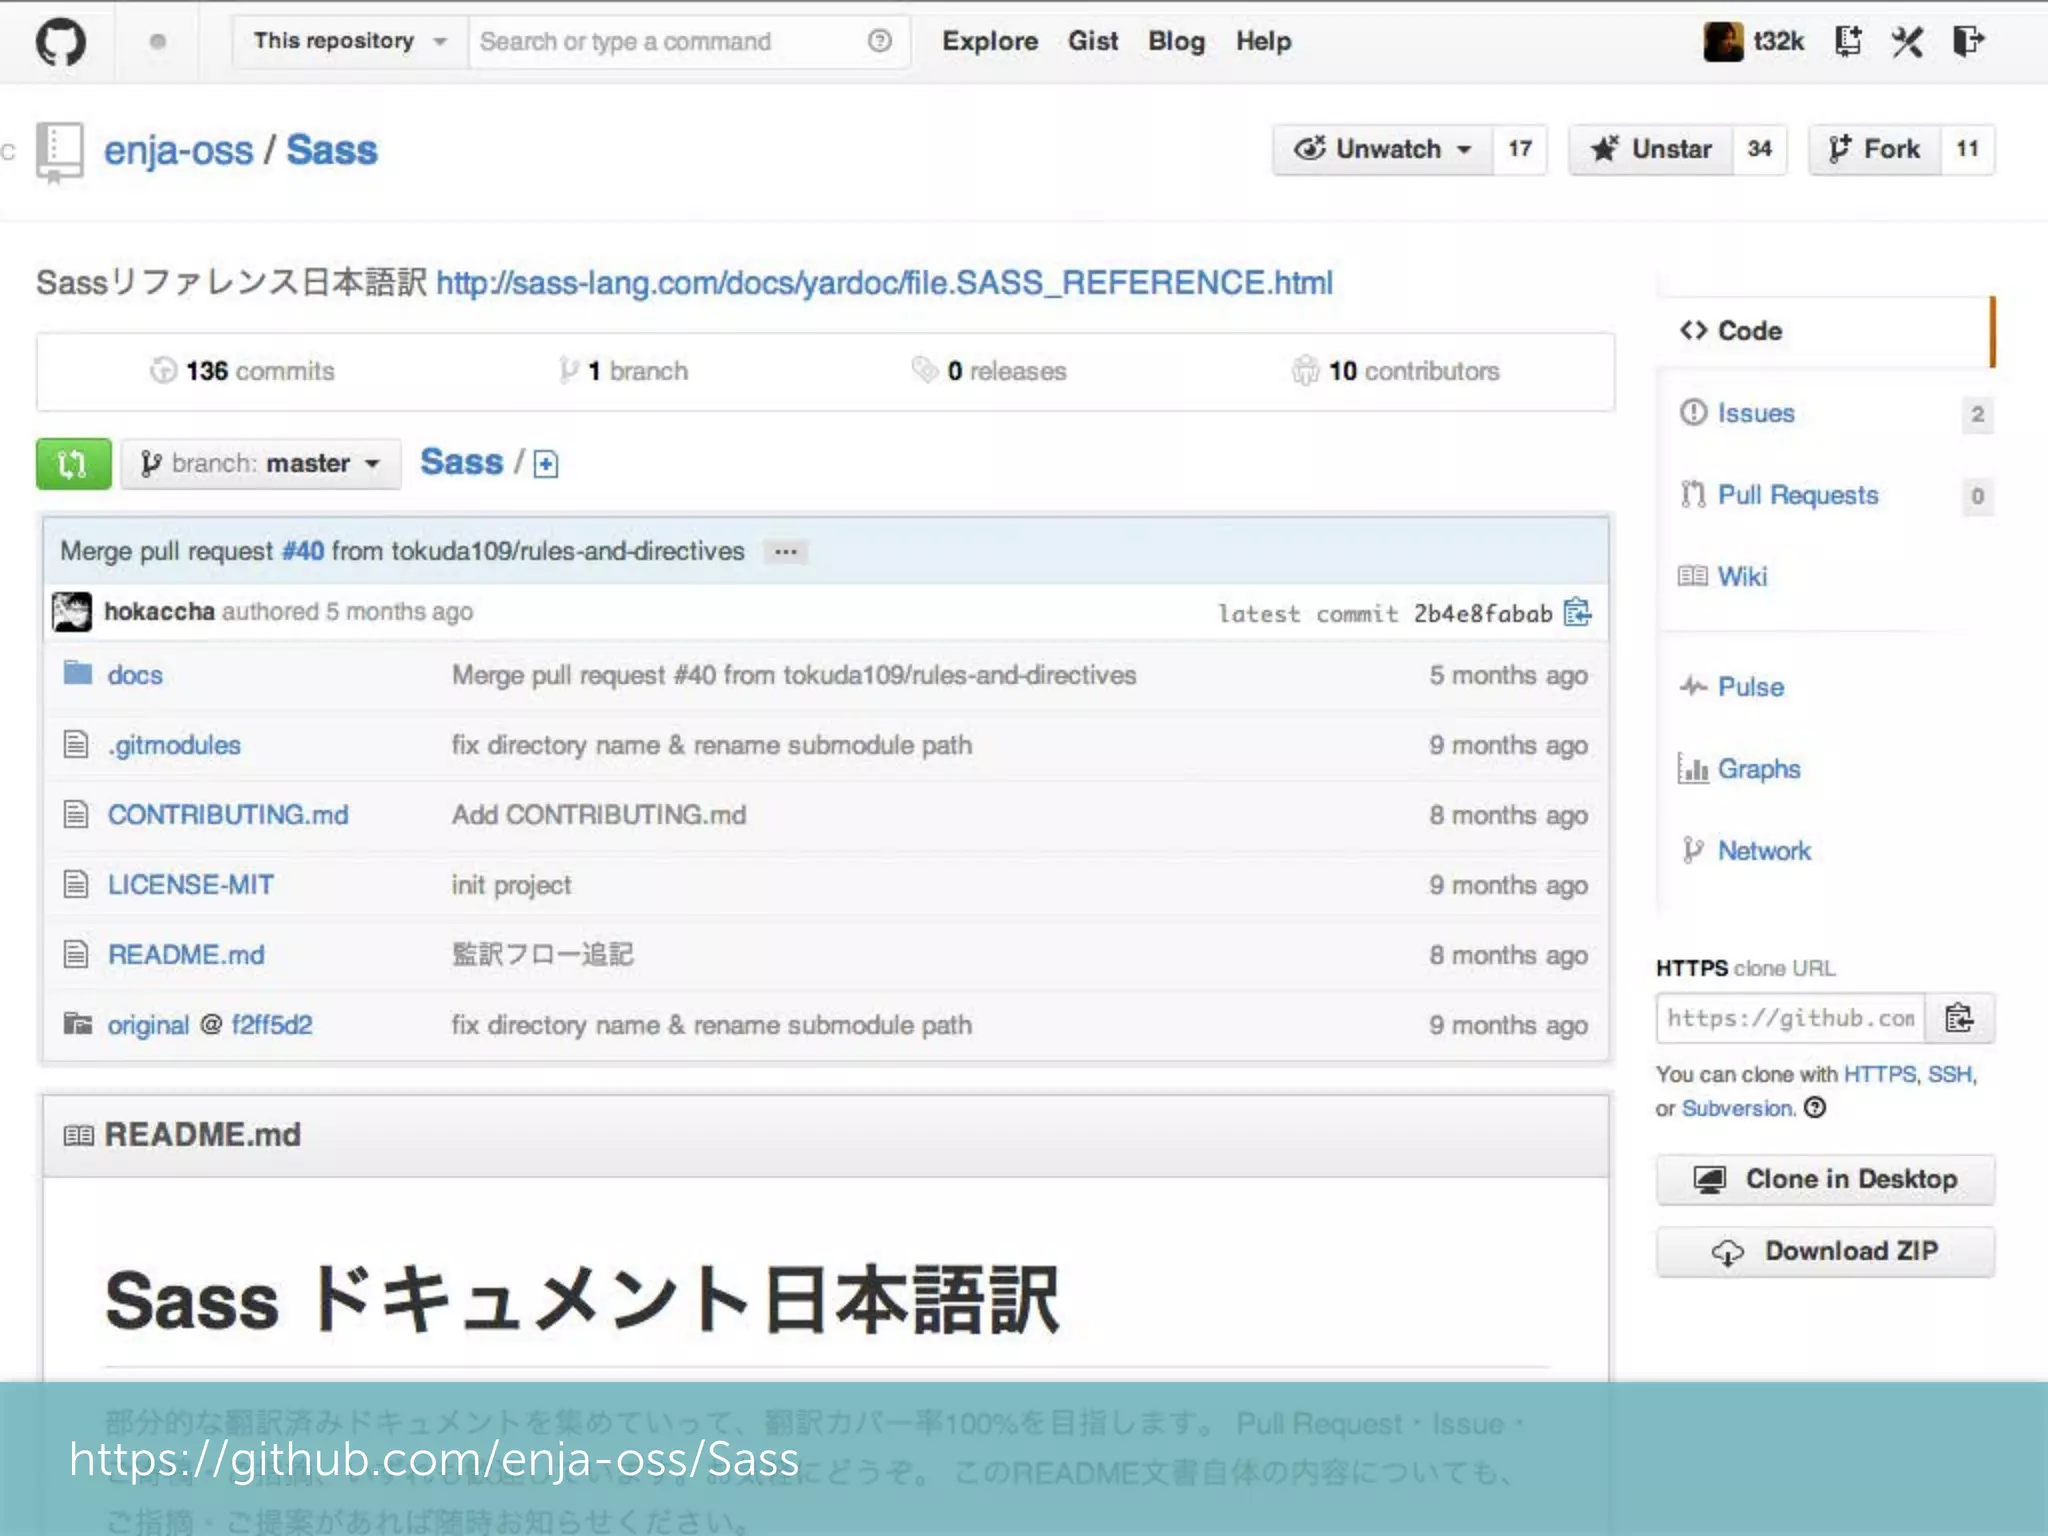Click Clone in Desktop button
This screenshot has height=1536, width=2048.
1825,1179
